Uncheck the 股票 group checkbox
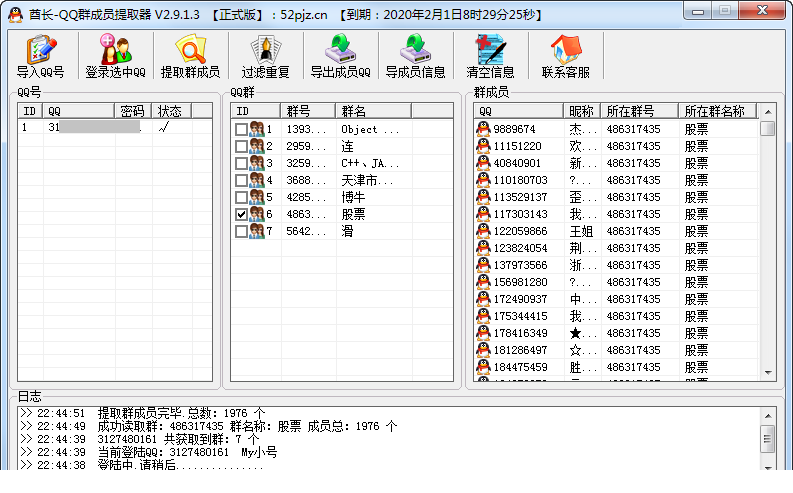793x493 pixels. (x=241, y=214)
